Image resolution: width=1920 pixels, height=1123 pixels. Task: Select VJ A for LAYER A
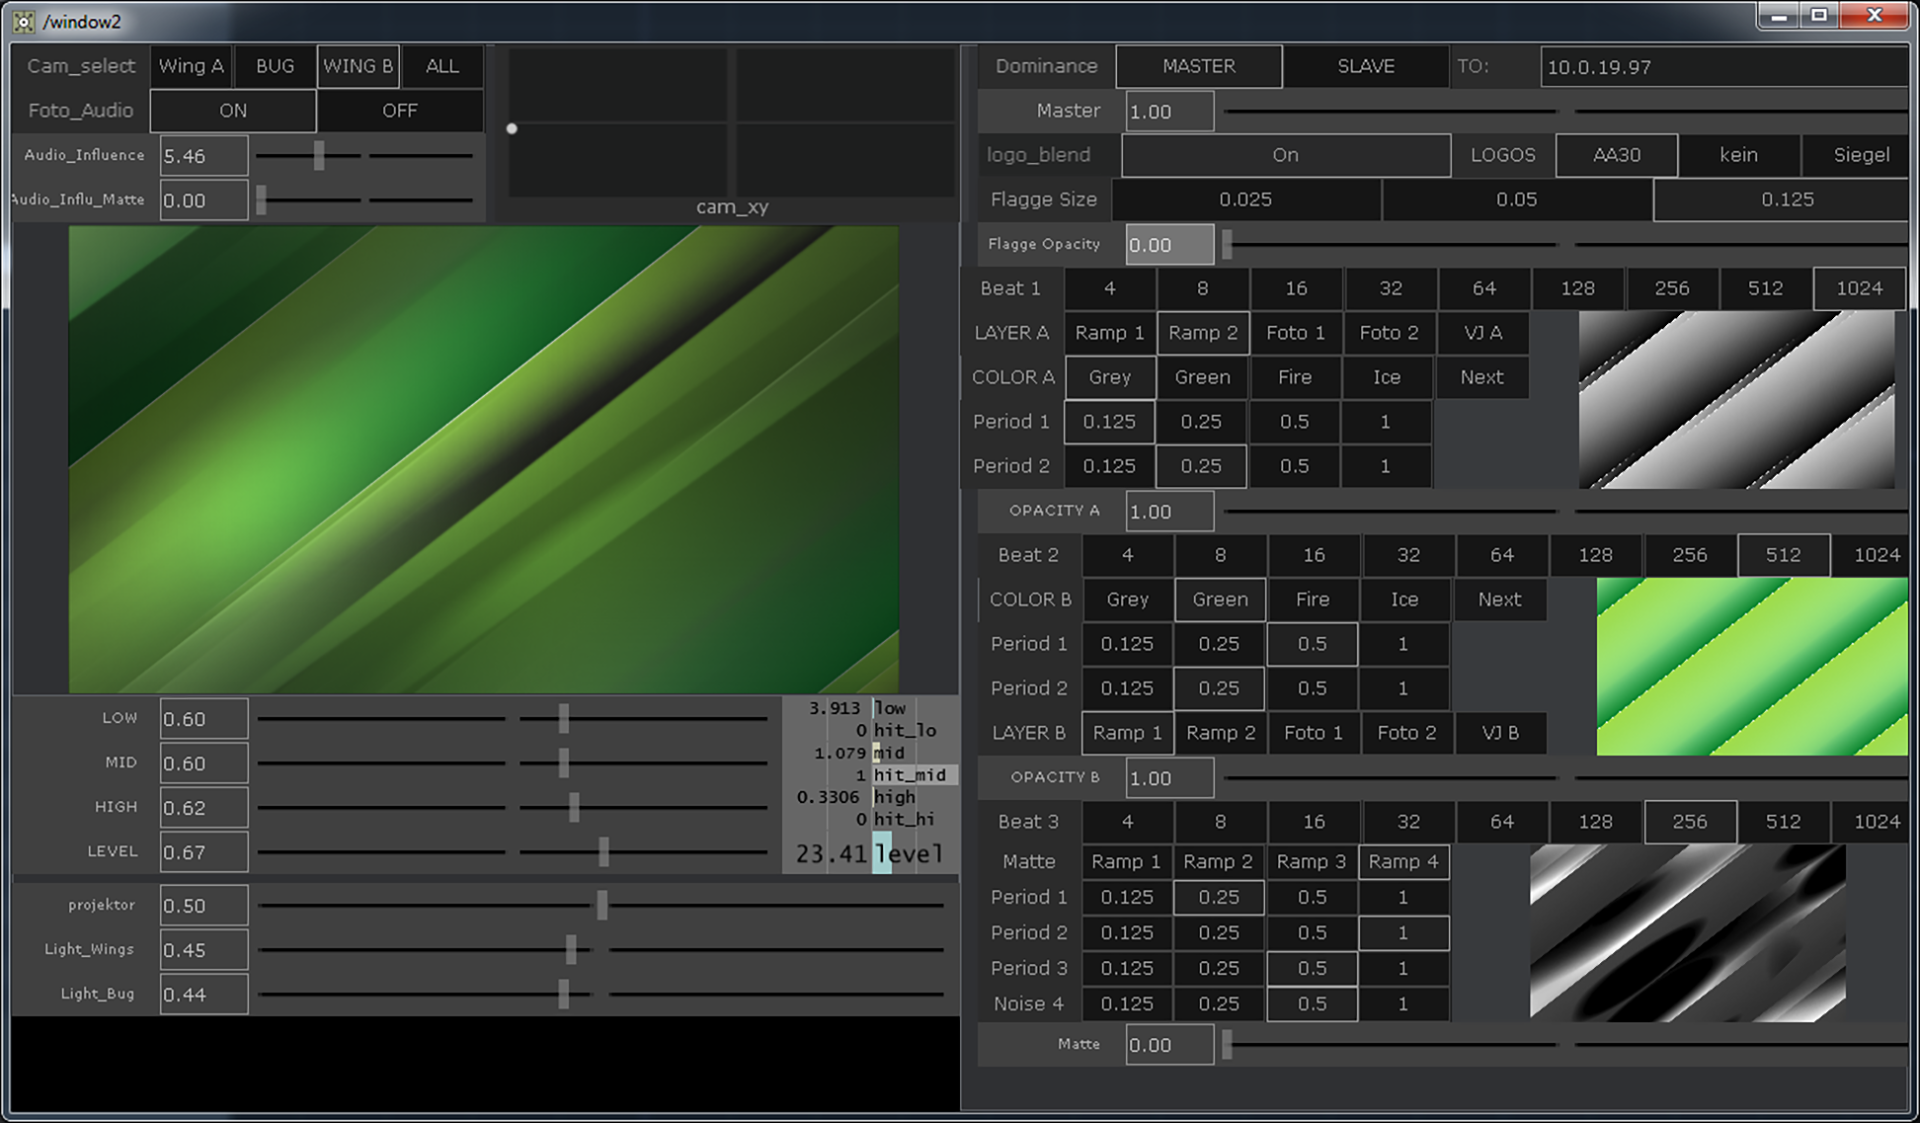pyautogui.click(x=1483, y=333)
